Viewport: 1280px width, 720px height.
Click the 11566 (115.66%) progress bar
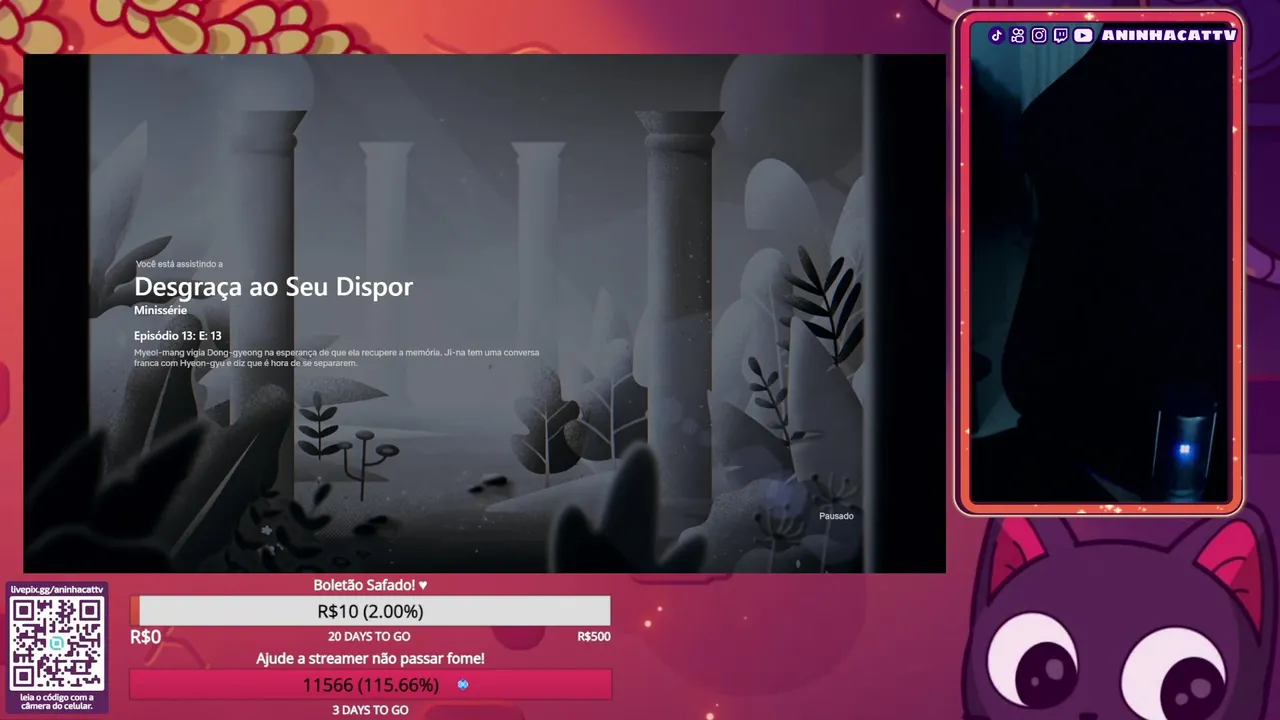click(370, 685)
